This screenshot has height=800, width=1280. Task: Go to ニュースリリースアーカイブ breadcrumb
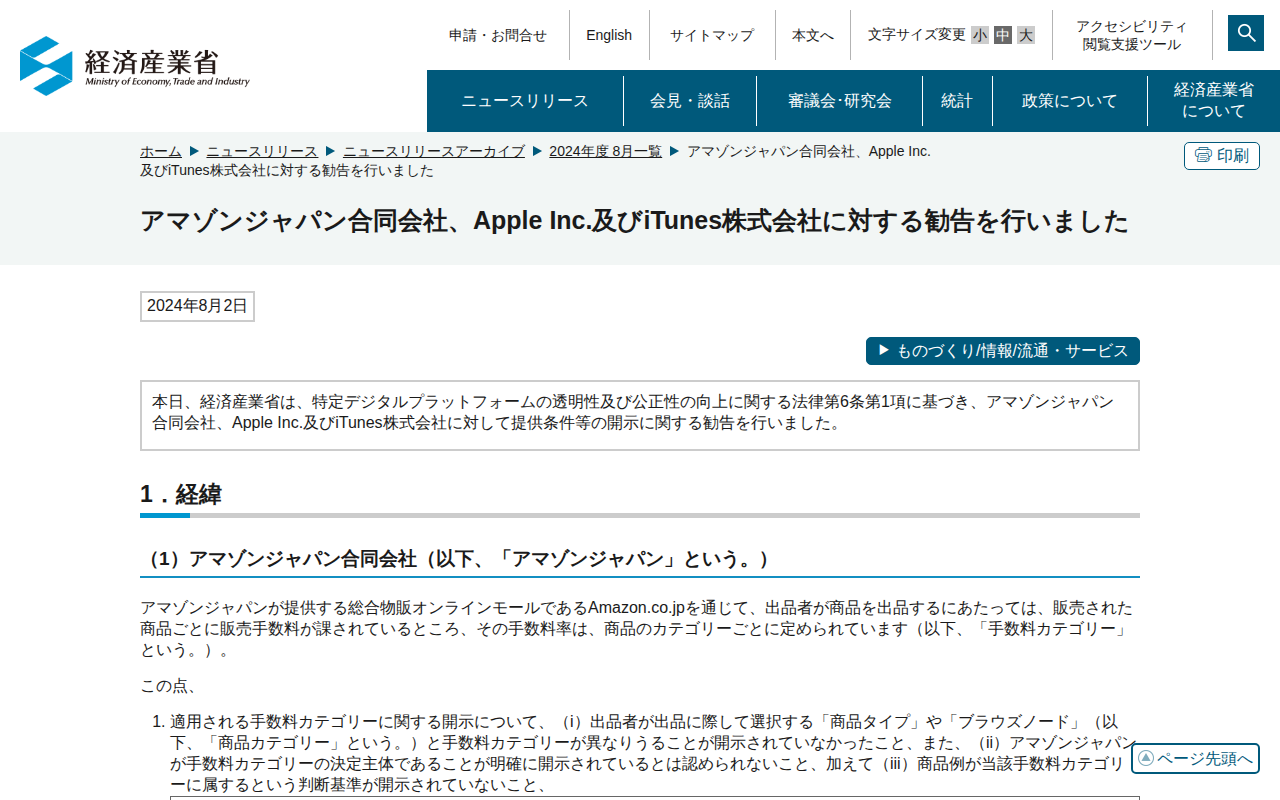[x=434, y=151]
